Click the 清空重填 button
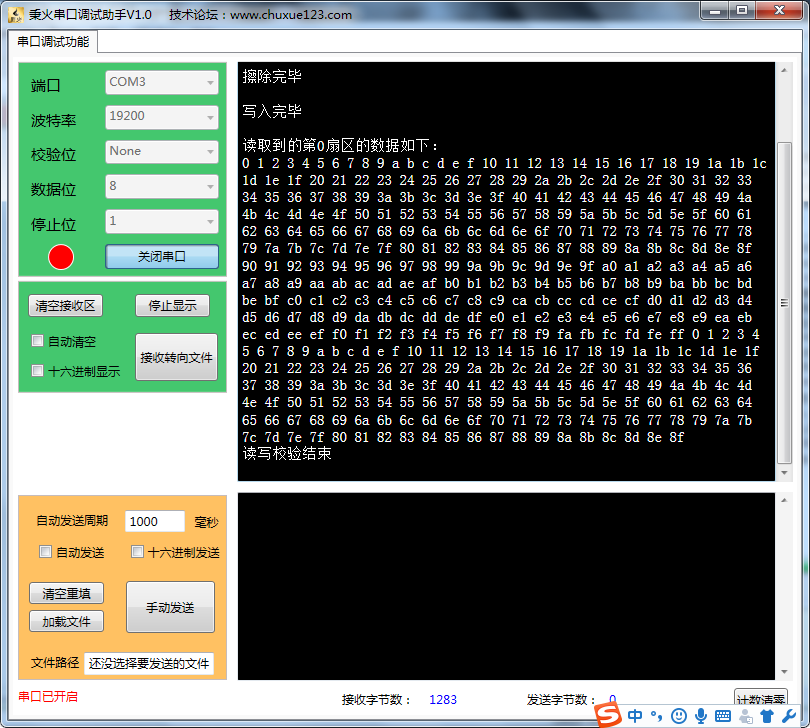The width and height of the screenshot is (810, 728). click(66, 593)
